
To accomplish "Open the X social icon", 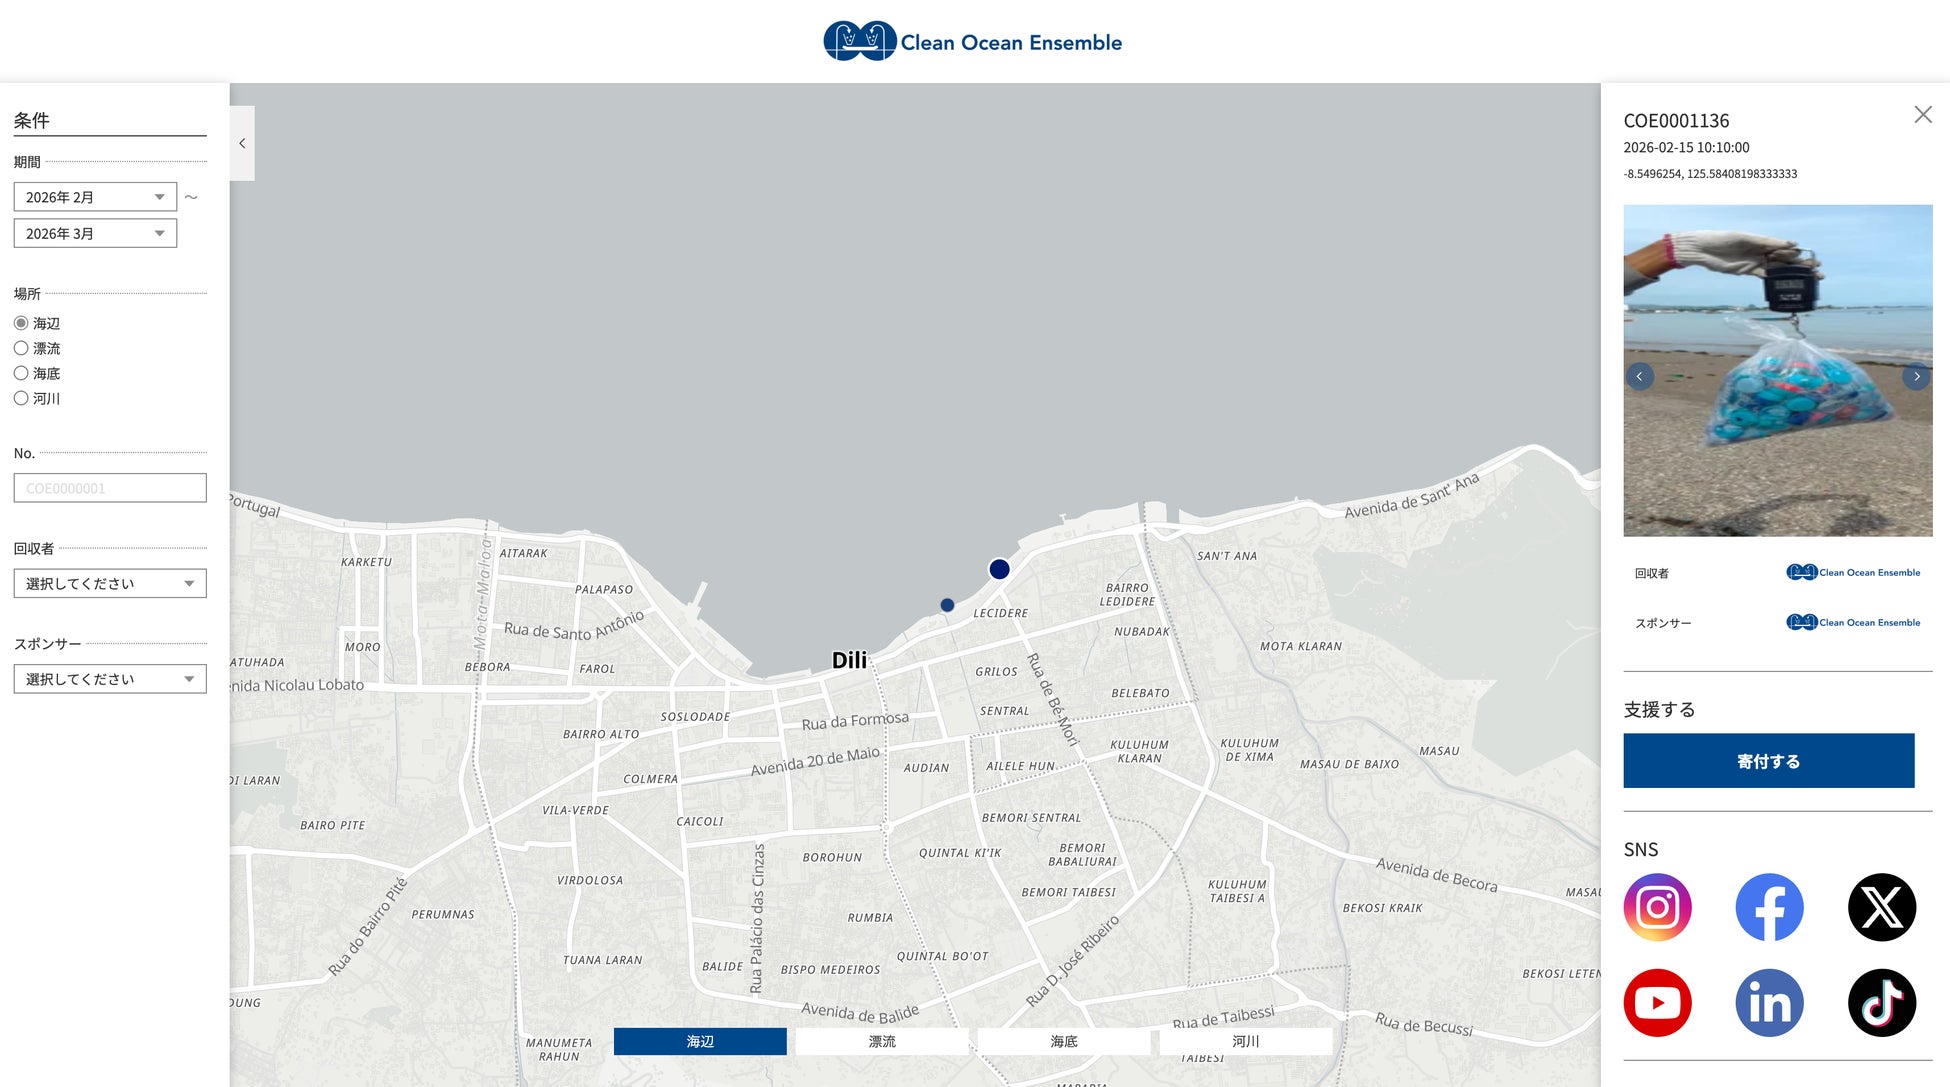I will (x=1881, y=907).
